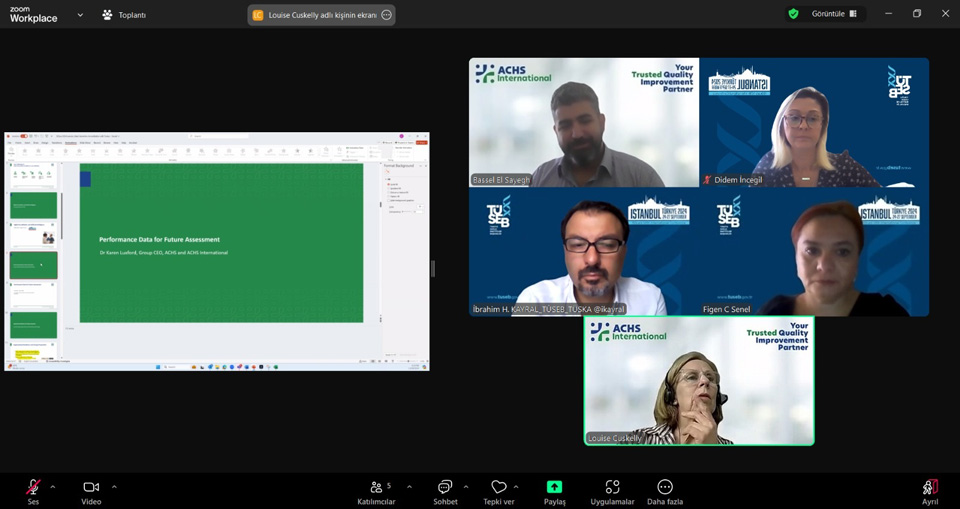Open the Uygulamalar apps icon

click(x=612, y=487)
